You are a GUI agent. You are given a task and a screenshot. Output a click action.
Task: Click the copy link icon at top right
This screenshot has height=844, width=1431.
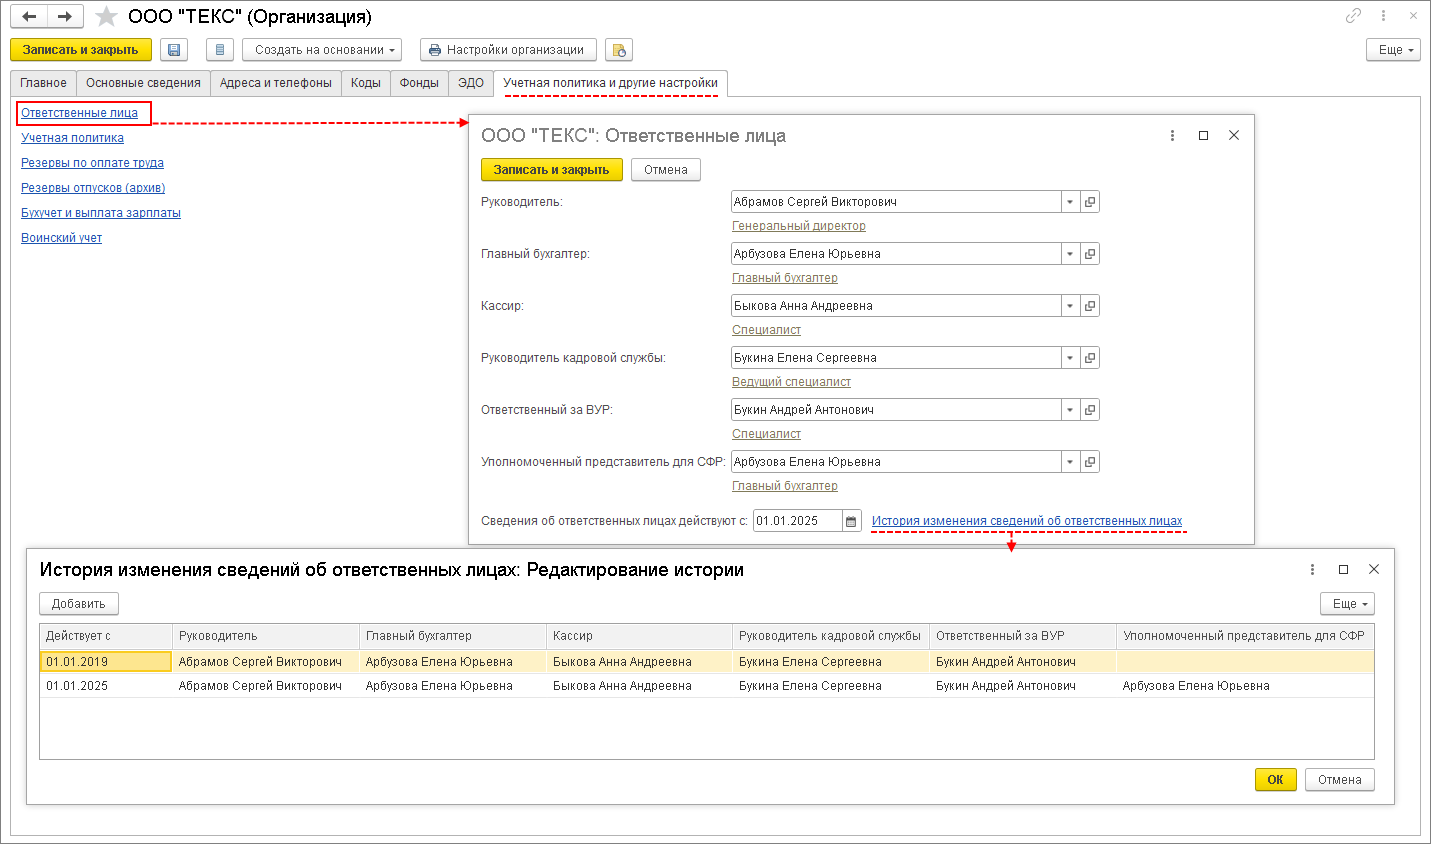coord(1353,16)
